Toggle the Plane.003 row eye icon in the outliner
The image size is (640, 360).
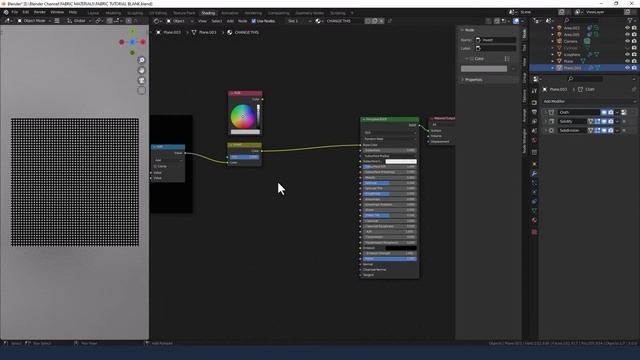coord(627,68)
